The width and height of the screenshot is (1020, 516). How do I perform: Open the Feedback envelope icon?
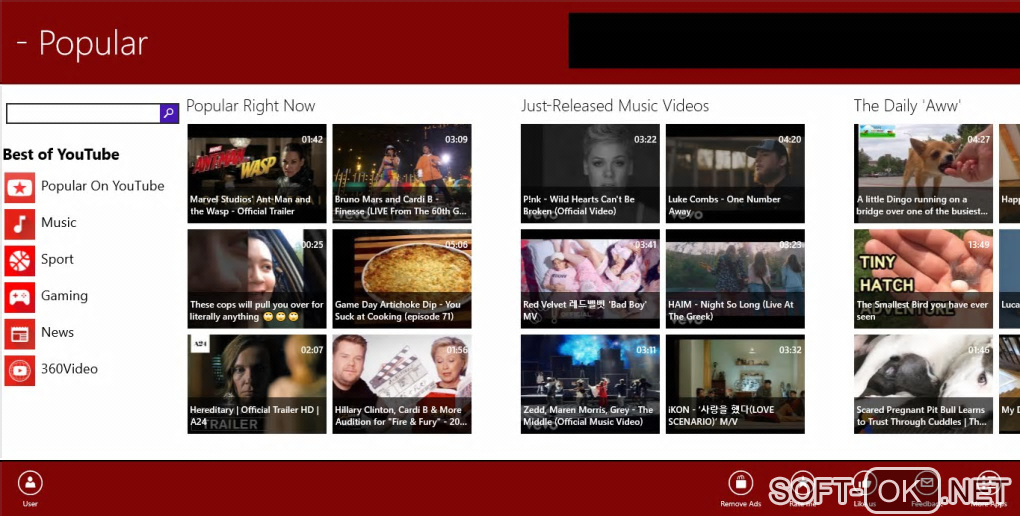(x=926, y=483)
